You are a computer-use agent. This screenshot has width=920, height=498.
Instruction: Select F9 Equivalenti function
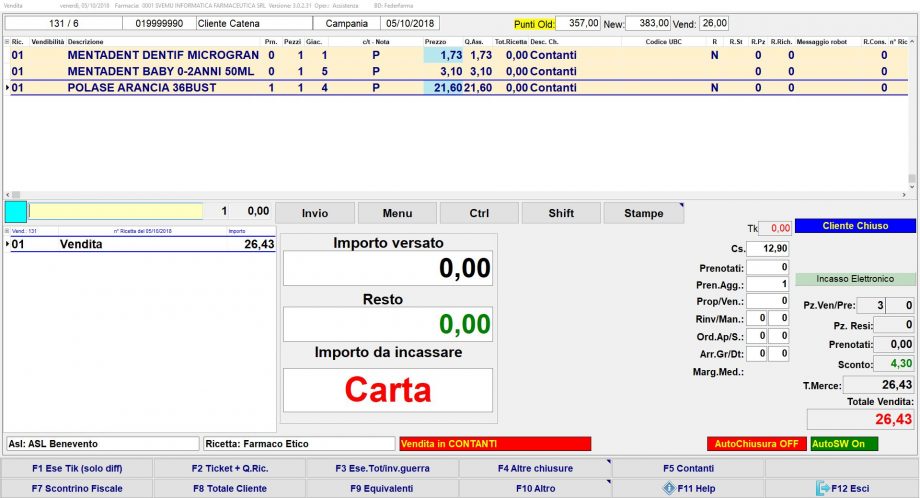click(x=381, y=488)
